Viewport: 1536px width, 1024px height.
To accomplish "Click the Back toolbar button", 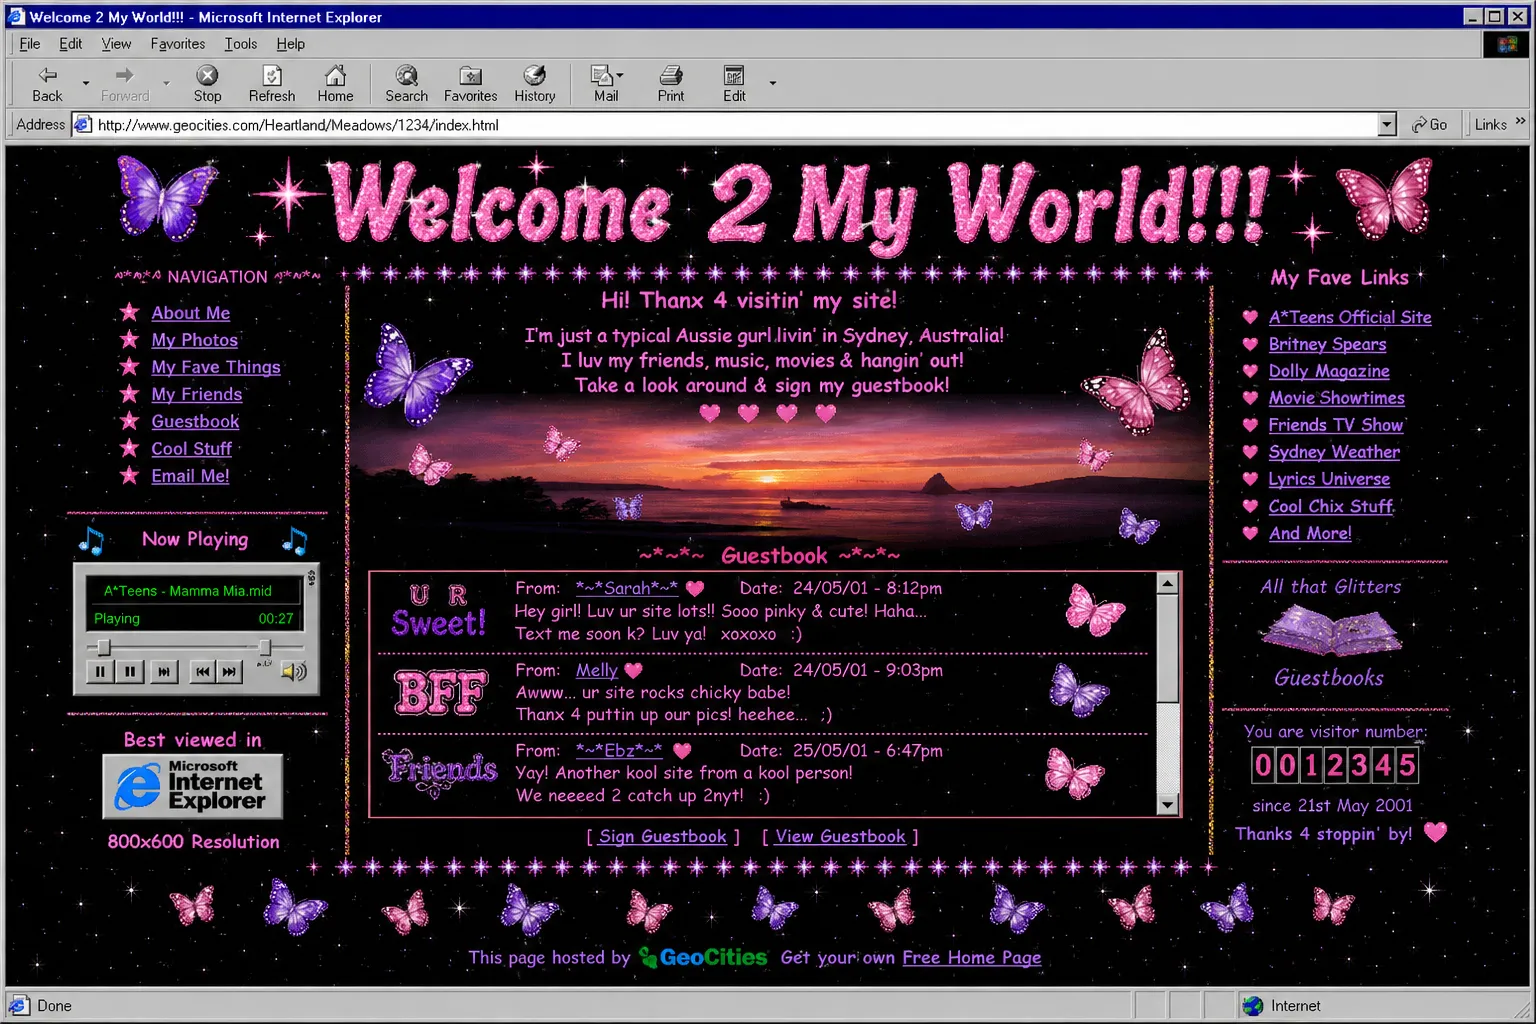I will point(47,84).
